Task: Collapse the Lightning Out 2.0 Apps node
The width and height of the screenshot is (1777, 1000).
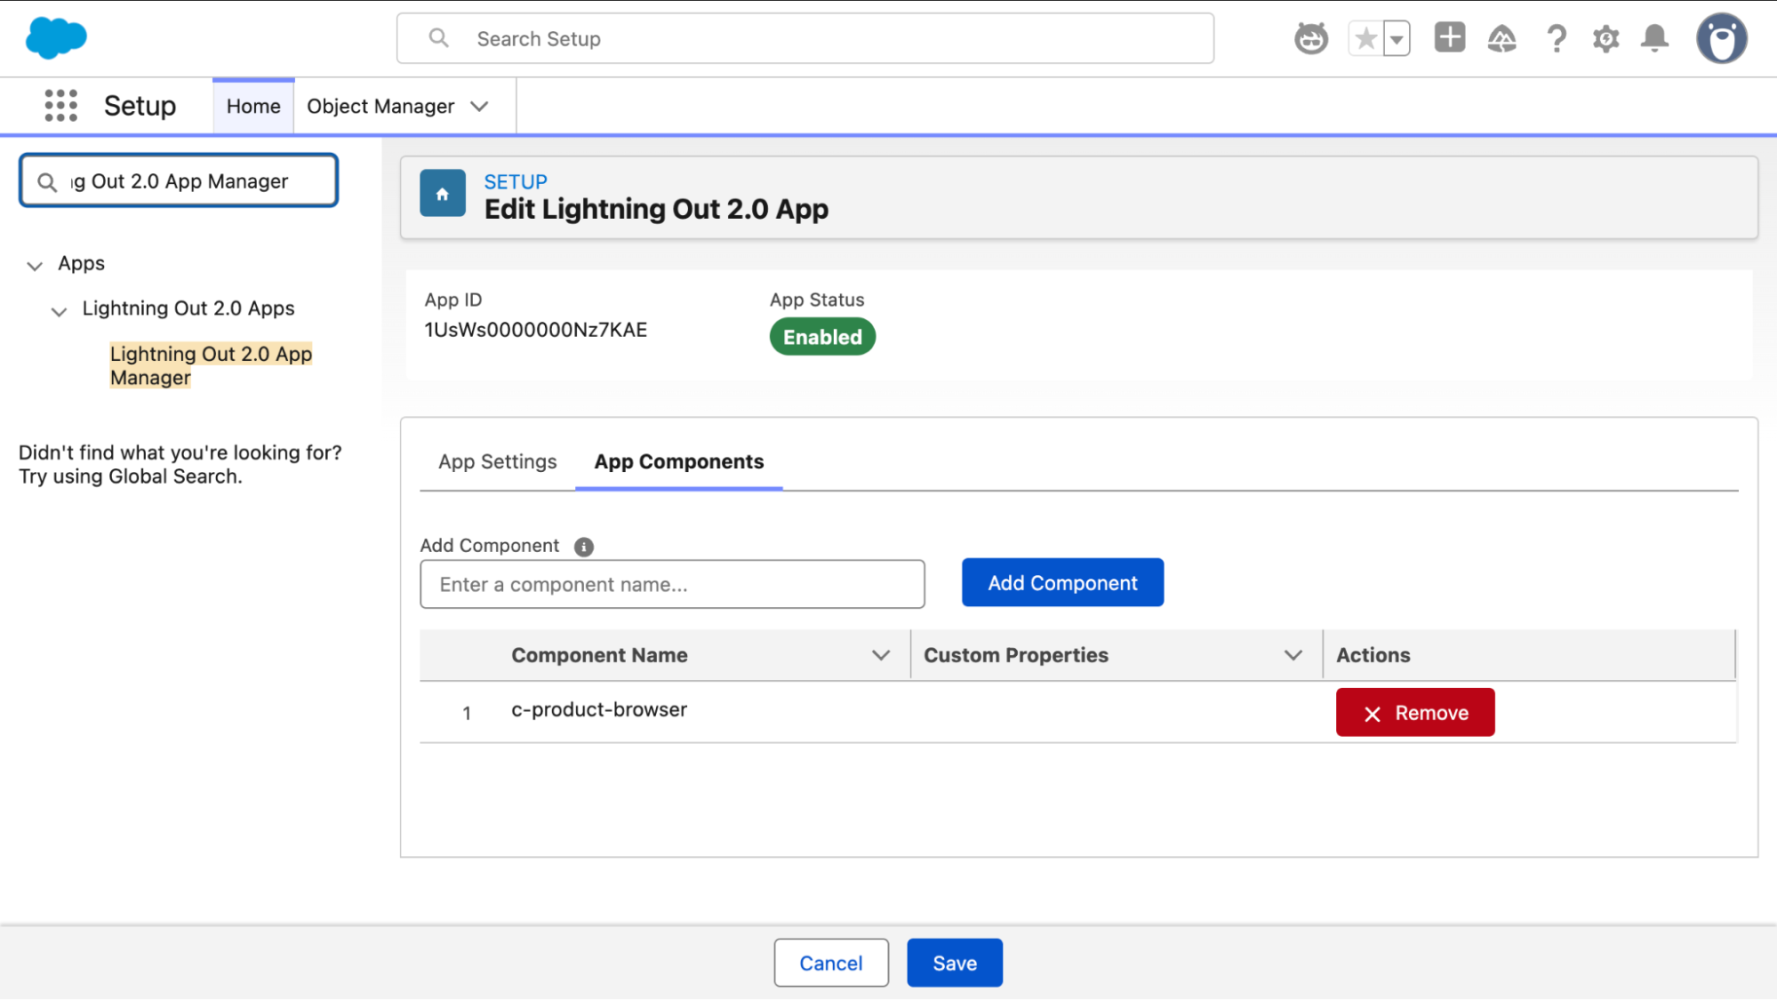Action: pos(59,311)
